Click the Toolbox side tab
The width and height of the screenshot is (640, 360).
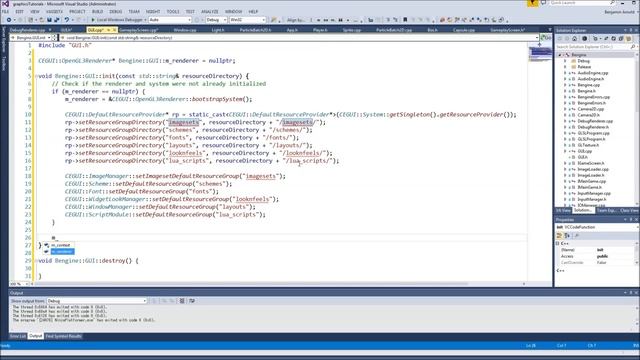pyautogui.click(x=4, y=64)
